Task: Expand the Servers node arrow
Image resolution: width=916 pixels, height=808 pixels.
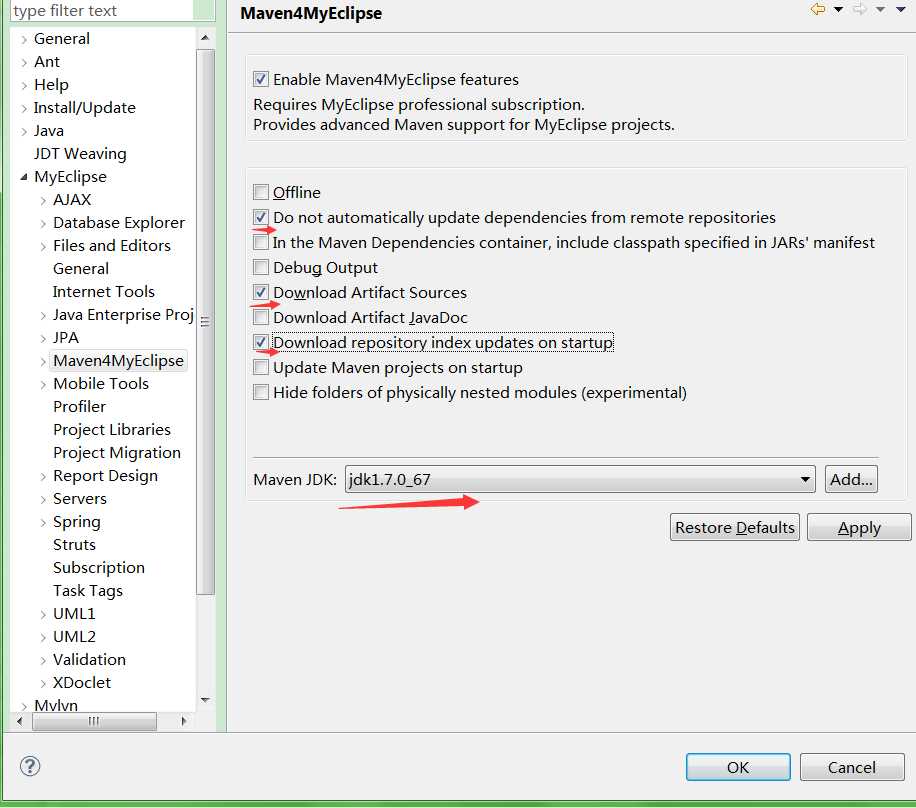Action: (43, 500)
